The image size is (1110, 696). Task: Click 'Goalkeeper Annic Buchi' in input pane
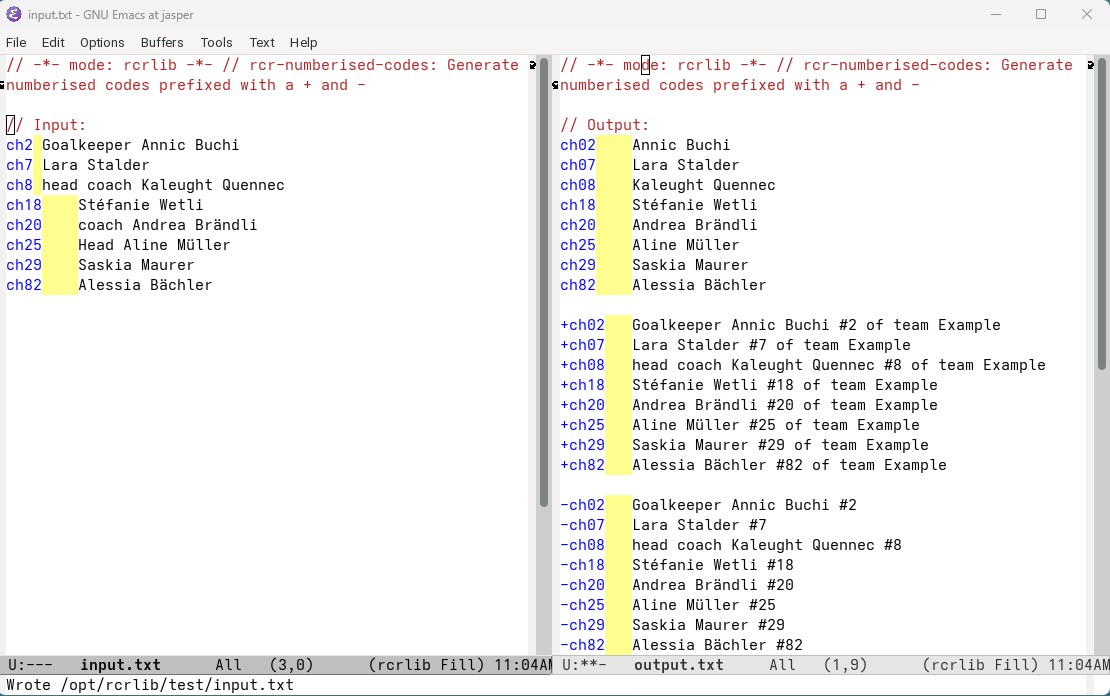(x=141, y=145)
